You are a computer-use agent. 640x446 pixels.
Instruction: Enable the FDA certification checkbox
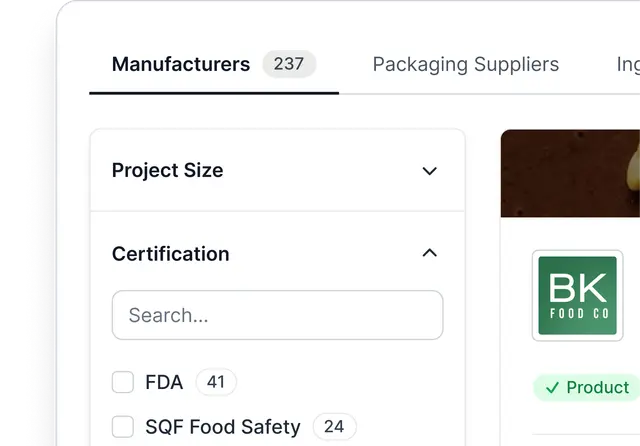[123, 382]
